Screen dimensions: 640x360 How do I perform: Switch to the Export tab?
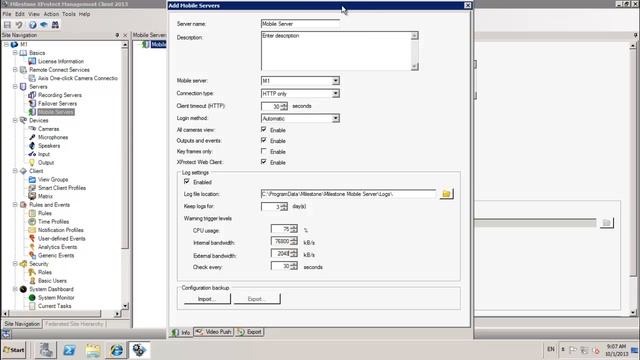[x=249, y=332]
